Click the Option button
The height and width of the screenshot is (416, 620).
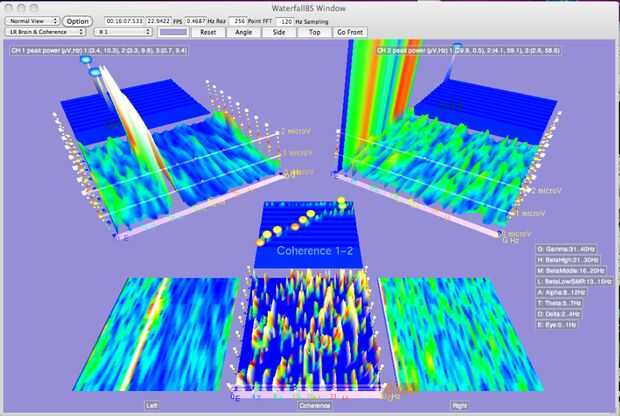pos(77,21)
